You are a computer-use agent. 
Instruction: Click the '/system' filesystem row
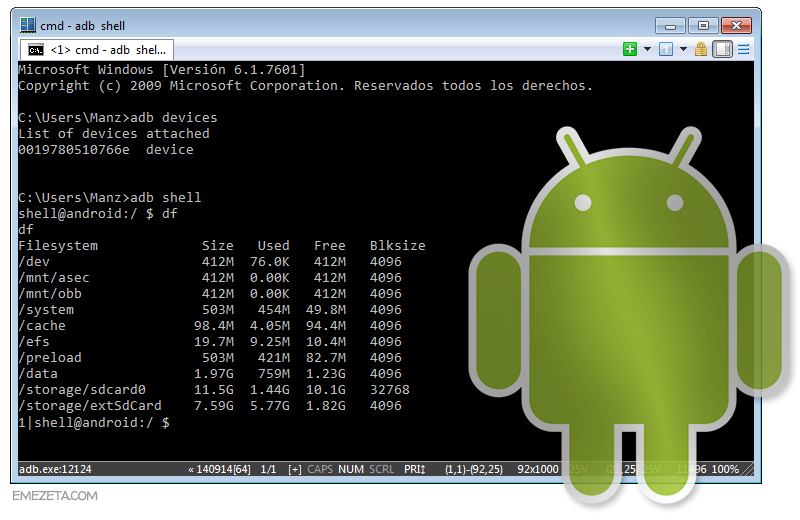(210, 310)
